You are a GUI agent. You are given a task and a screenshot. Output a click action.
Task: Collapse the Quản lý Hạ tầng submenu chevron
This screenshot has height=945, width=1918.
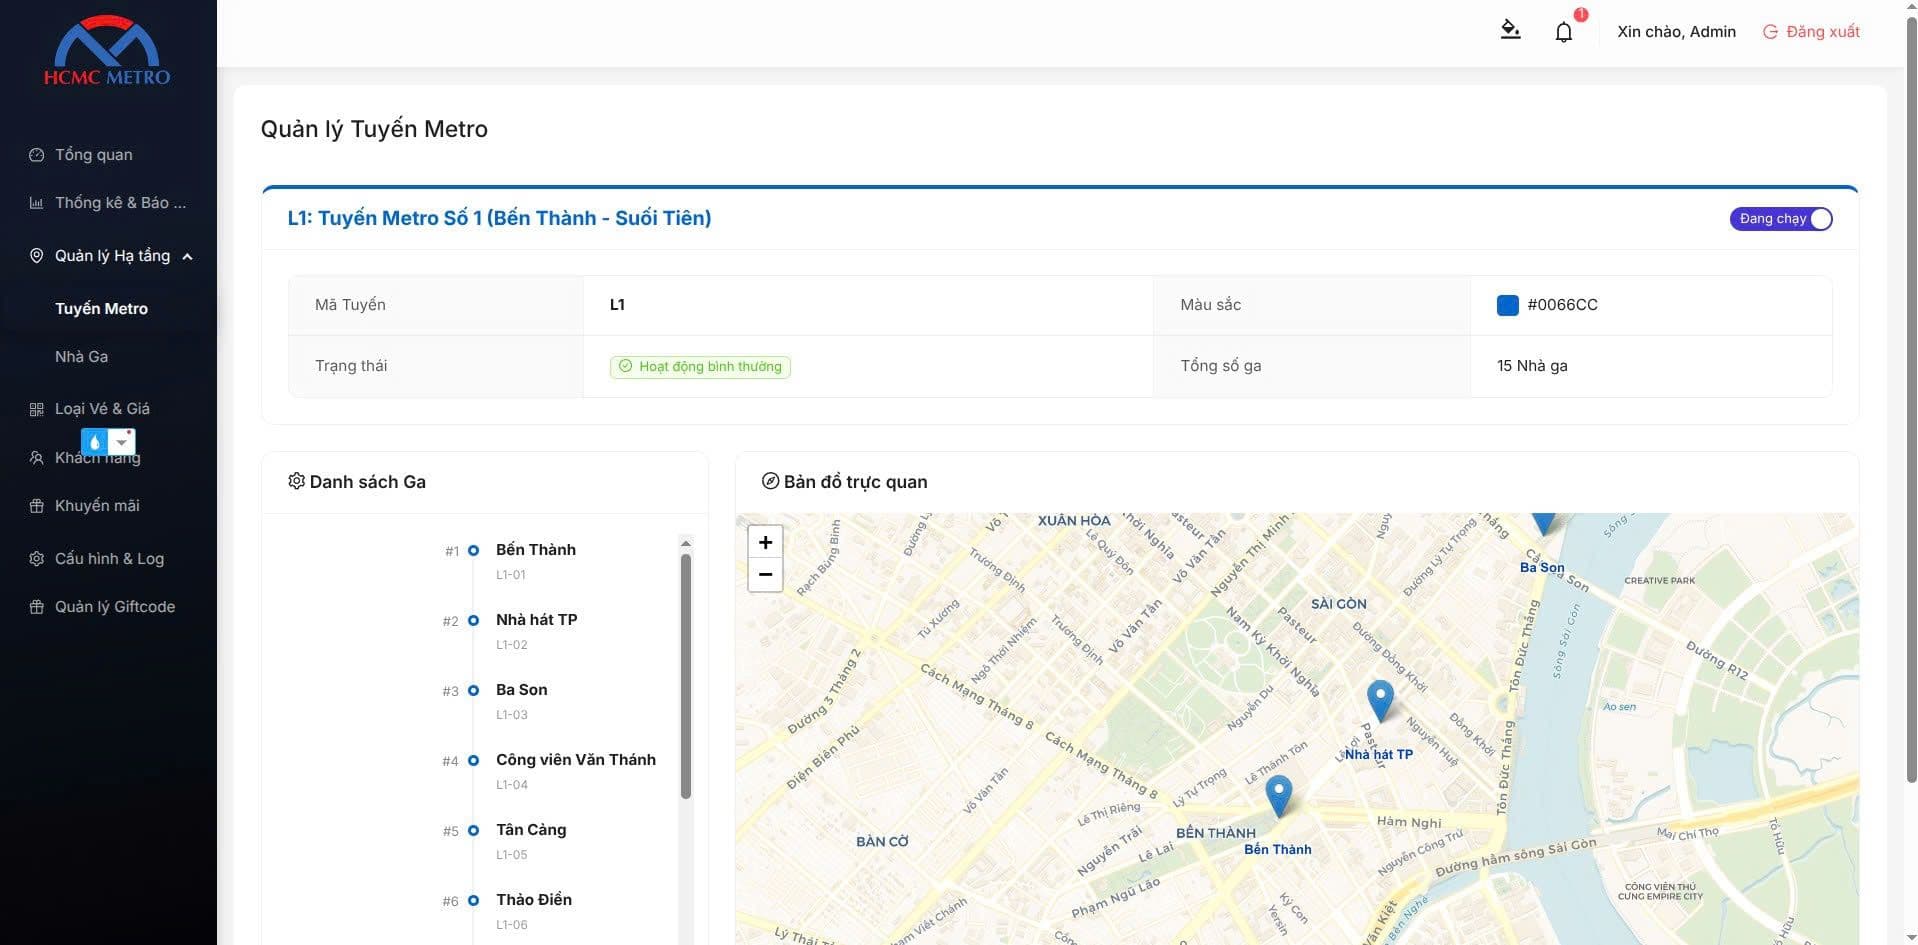pos(187,257)
